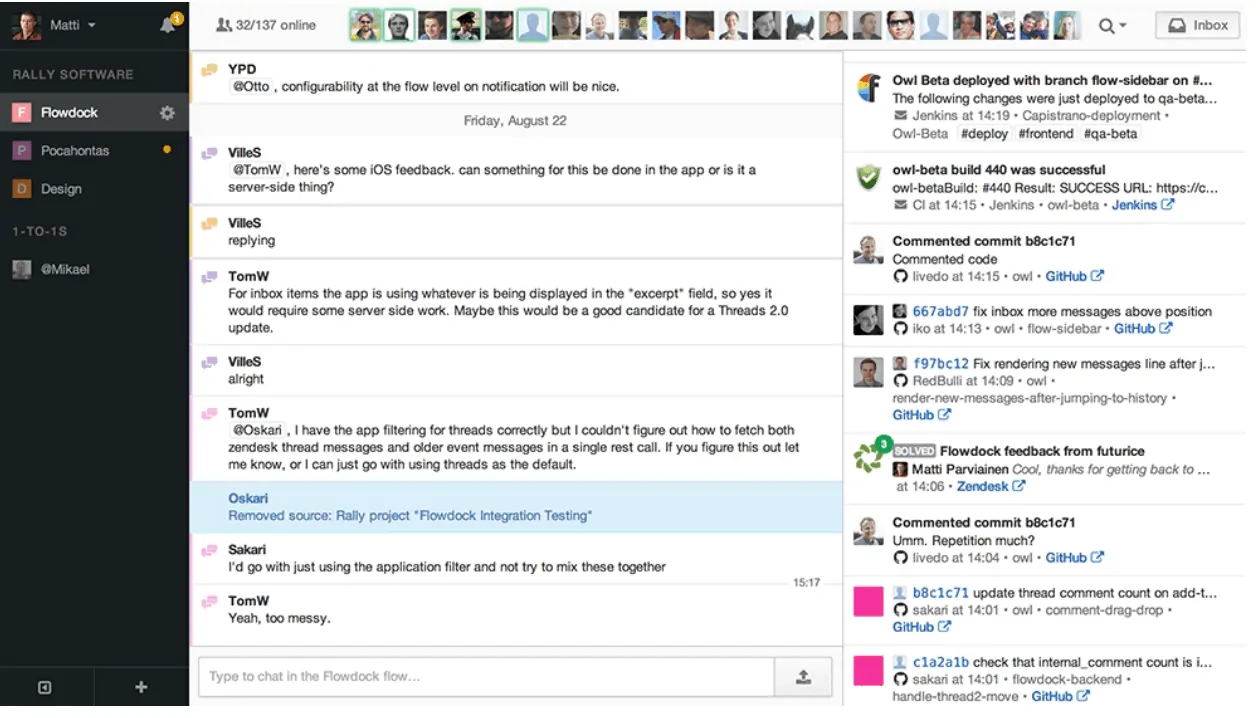
Task: Click the notification bell icon
Action: (x=168, y=25)
